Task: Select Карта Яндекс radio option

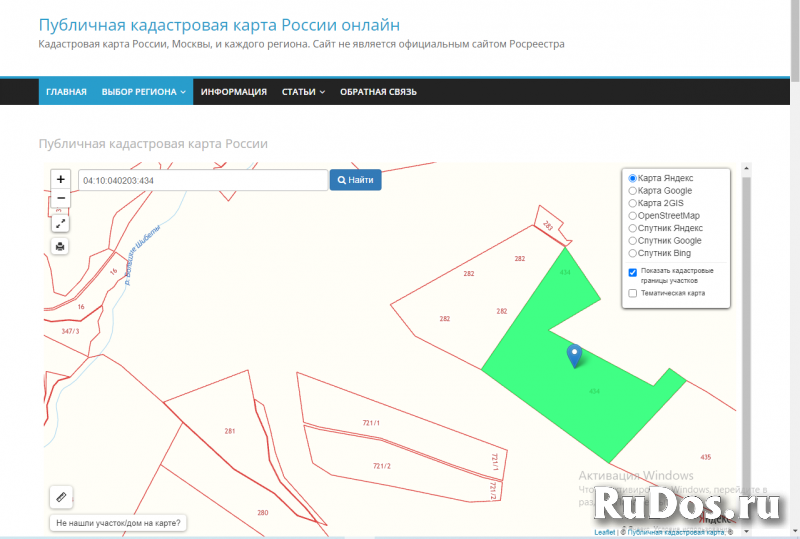Action: point(633,178)
